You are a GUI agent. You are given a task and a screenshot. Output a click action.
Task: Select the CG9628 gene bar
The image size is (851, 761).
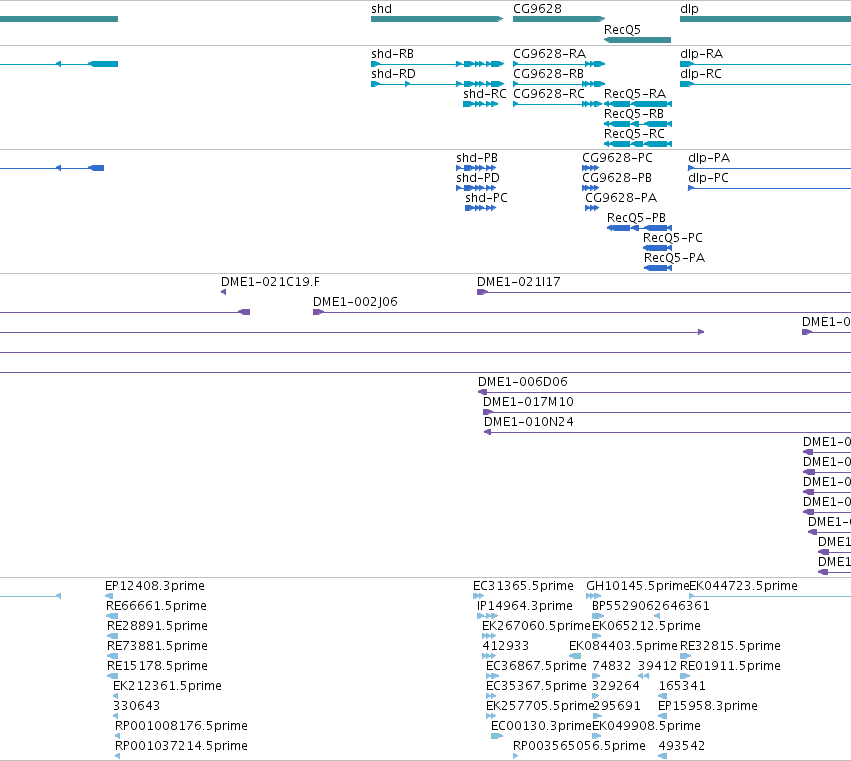point(558,19)
